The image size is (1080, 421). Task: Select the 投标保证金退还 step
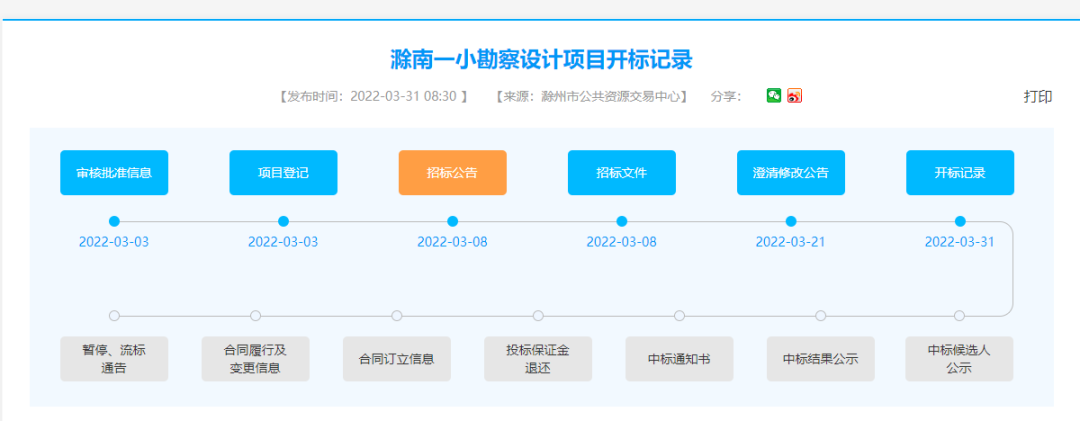538,358
